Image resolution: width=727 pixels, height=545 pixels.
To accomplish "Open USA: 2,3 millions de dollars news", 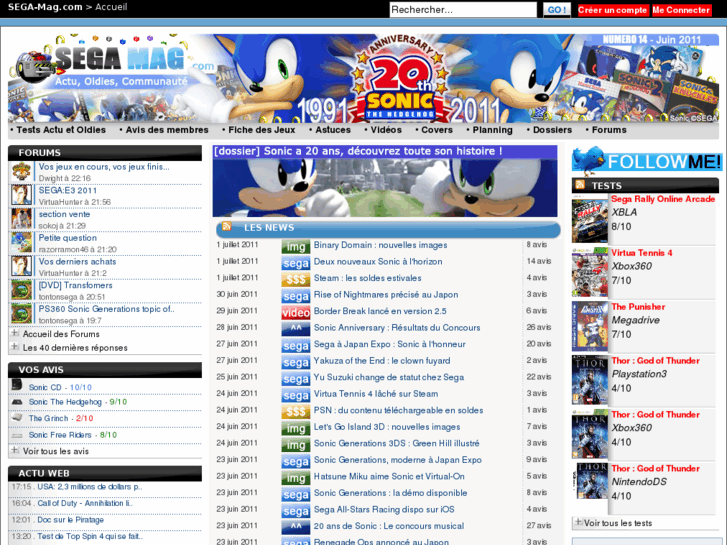I will tap(89, 487).
